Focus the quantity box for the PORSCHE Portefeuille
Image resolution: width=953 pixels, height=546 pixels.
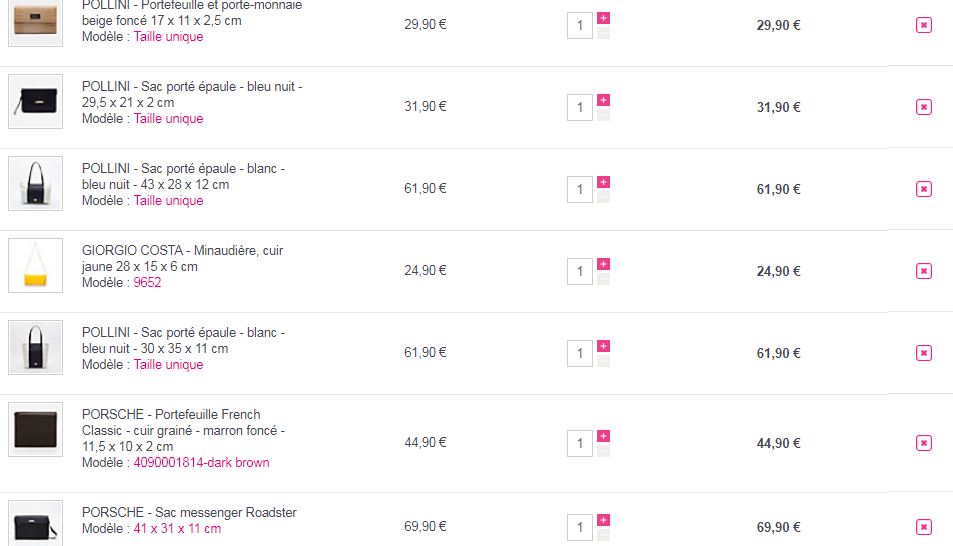580,443
